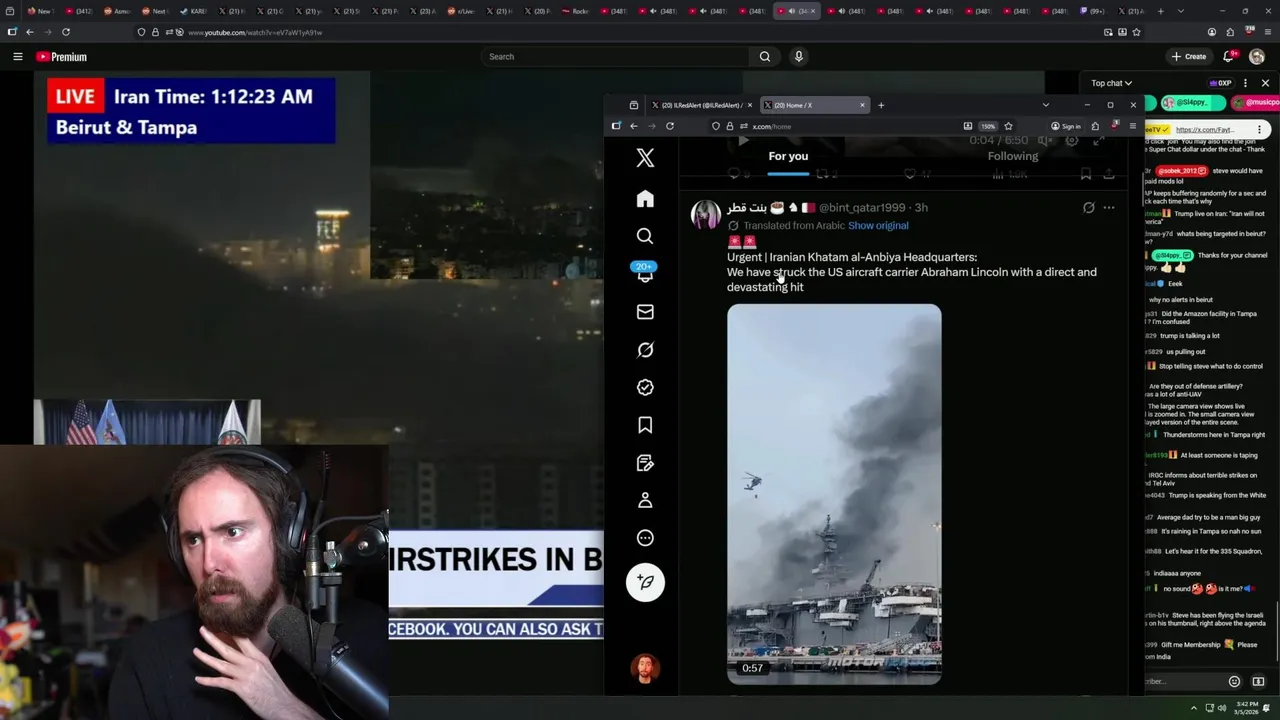The height and width of the screenshot is (720, 1280).
Task: Click the YouTube search magnifier button
Action: pyautogui.click(x=765, y=57)
